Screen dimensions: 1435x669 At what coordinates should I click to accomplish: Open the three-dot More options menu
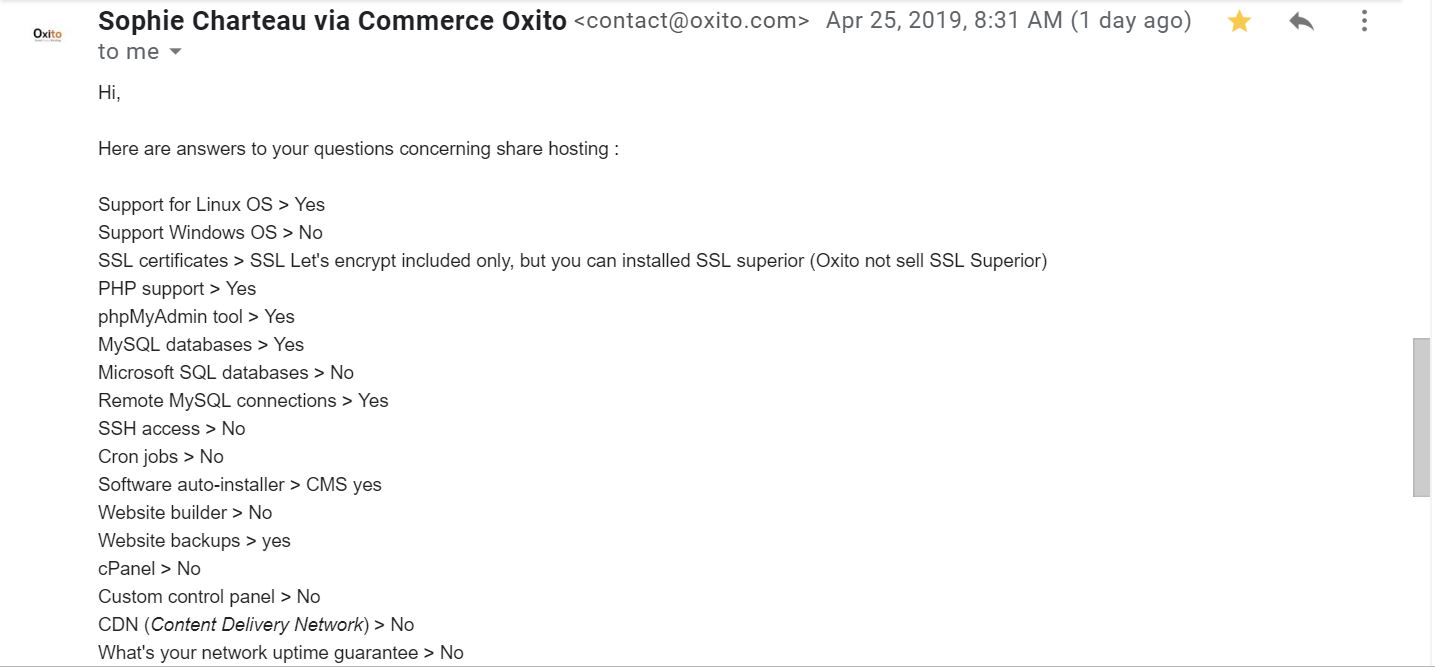(x=1364, y=21)
